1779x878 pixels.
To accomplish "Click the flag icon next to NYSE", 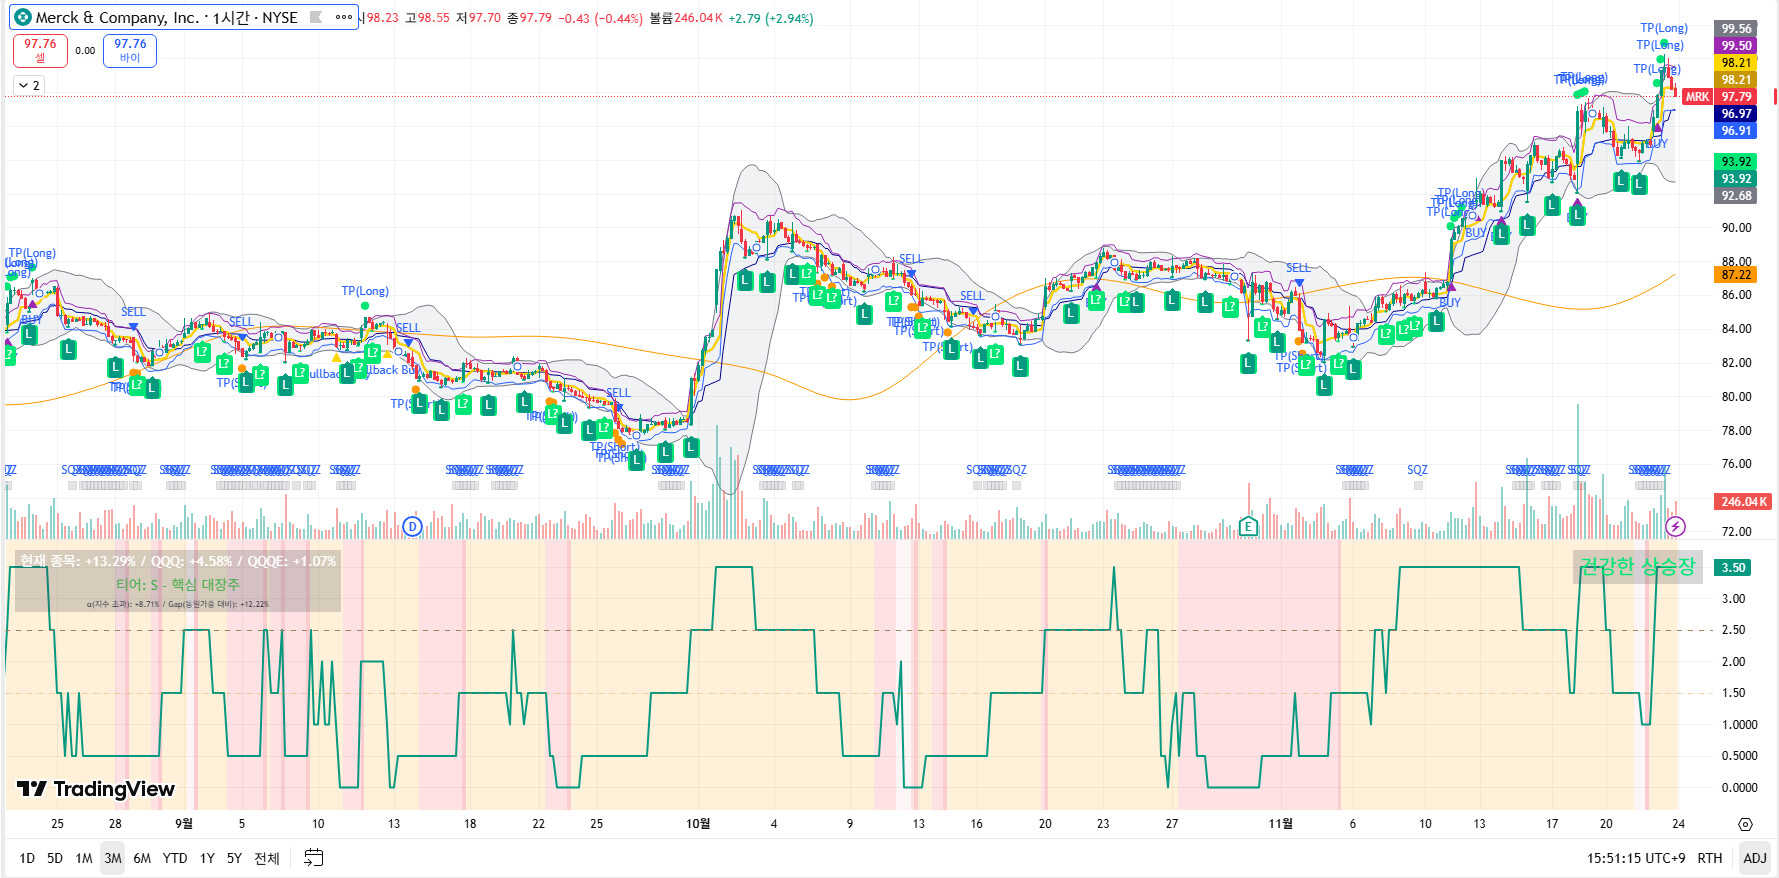I will coord(316,17).
